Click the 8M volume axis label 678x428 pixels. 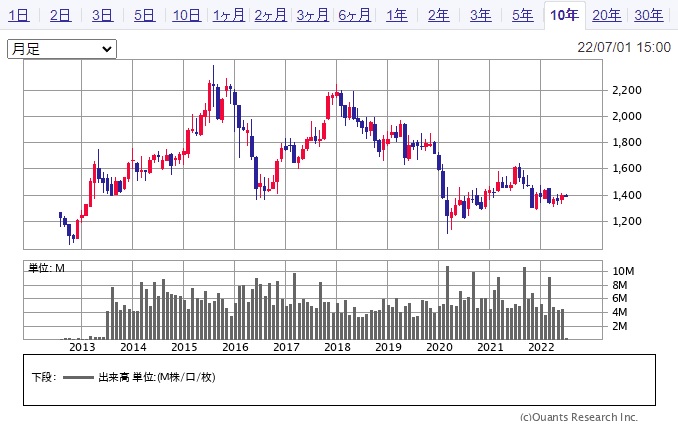click(620, 285)
